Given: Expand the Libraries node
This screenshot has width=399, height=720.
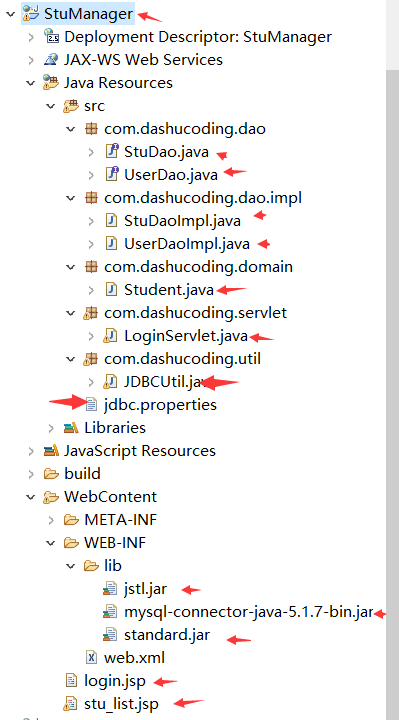Looking at the screenshot, I should pos(51,428).
